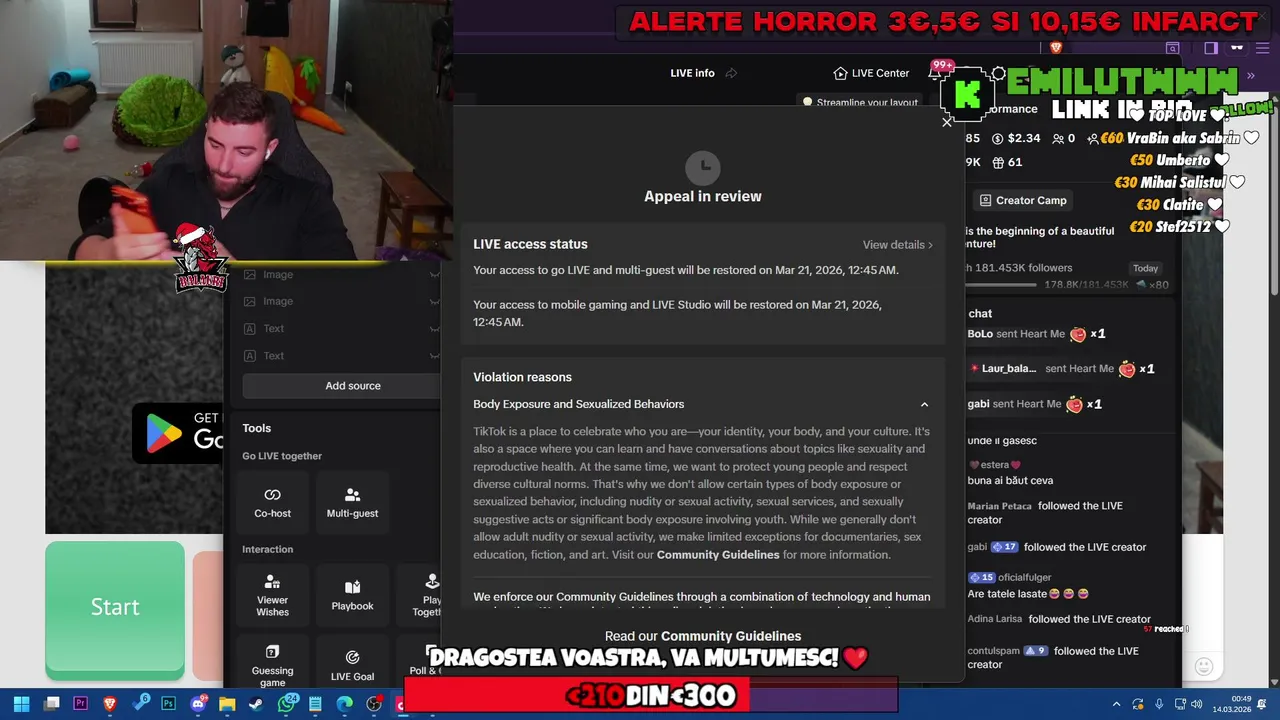
Task: Open File Explorer from the taskbar
Action: (227, 704)
